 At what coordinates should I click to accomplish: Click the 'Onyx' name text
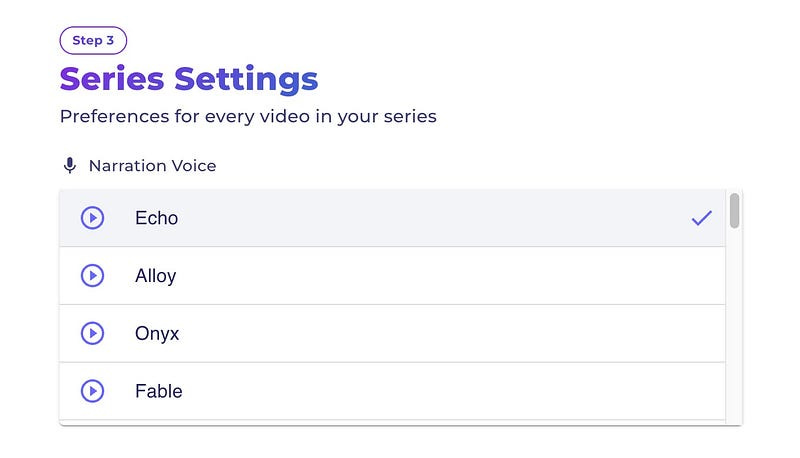click(x=157, y=334)
